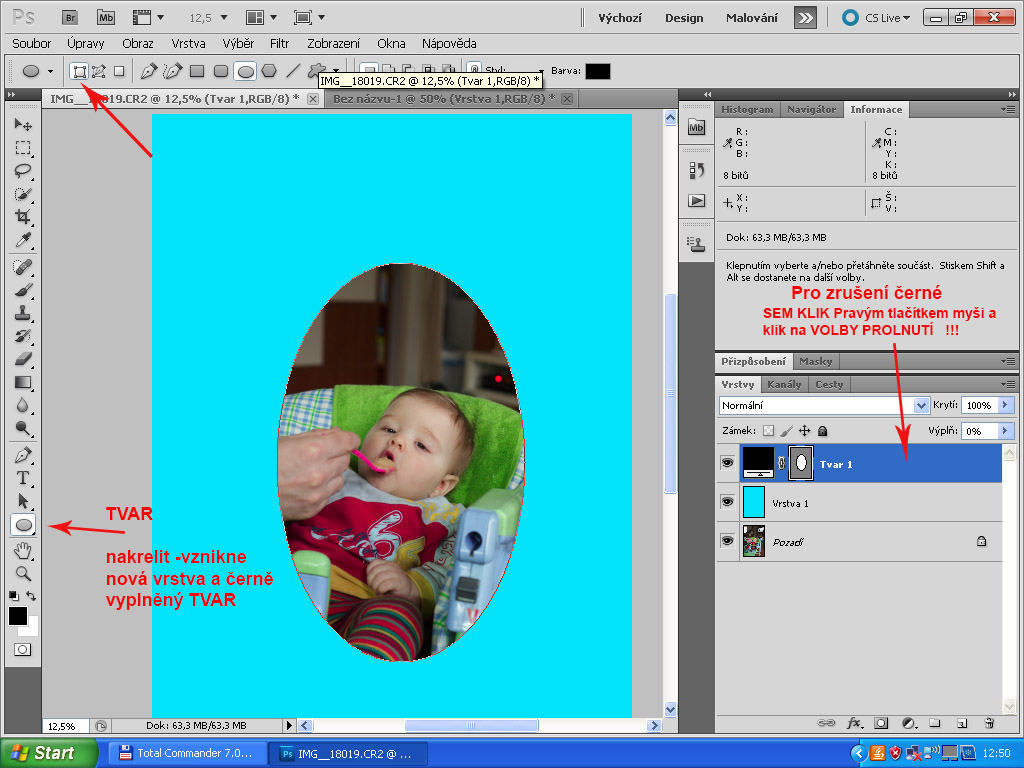
Task: Select the Lasso tool
Action: click(23, 171)
